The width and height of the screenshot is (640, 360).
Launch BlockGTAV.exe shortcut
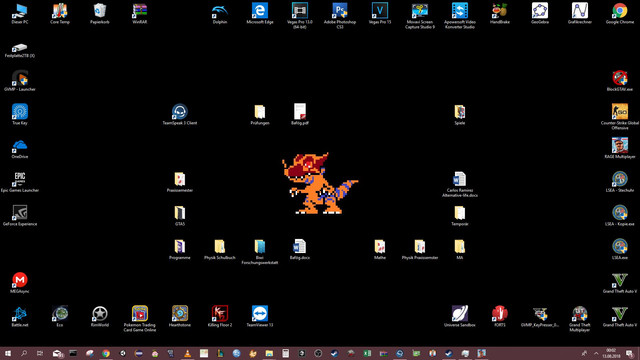(x=620, y=80)
